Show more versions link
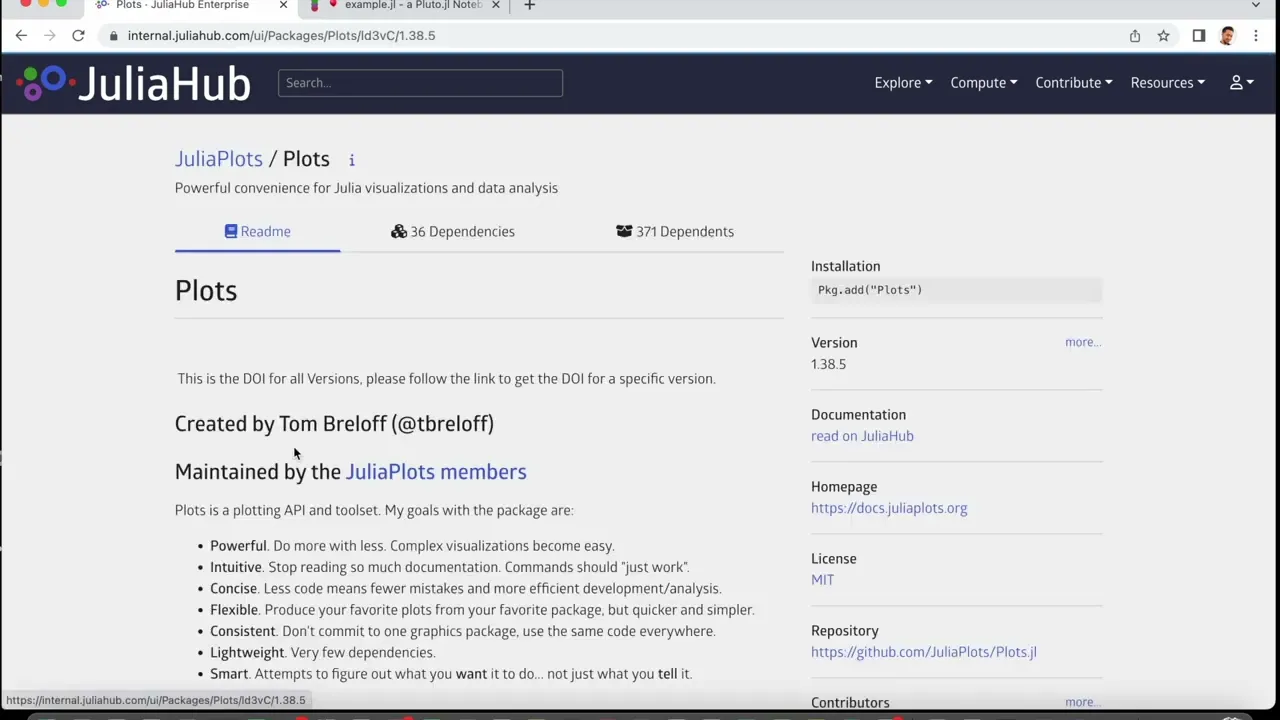 (x=1083, y=342)
